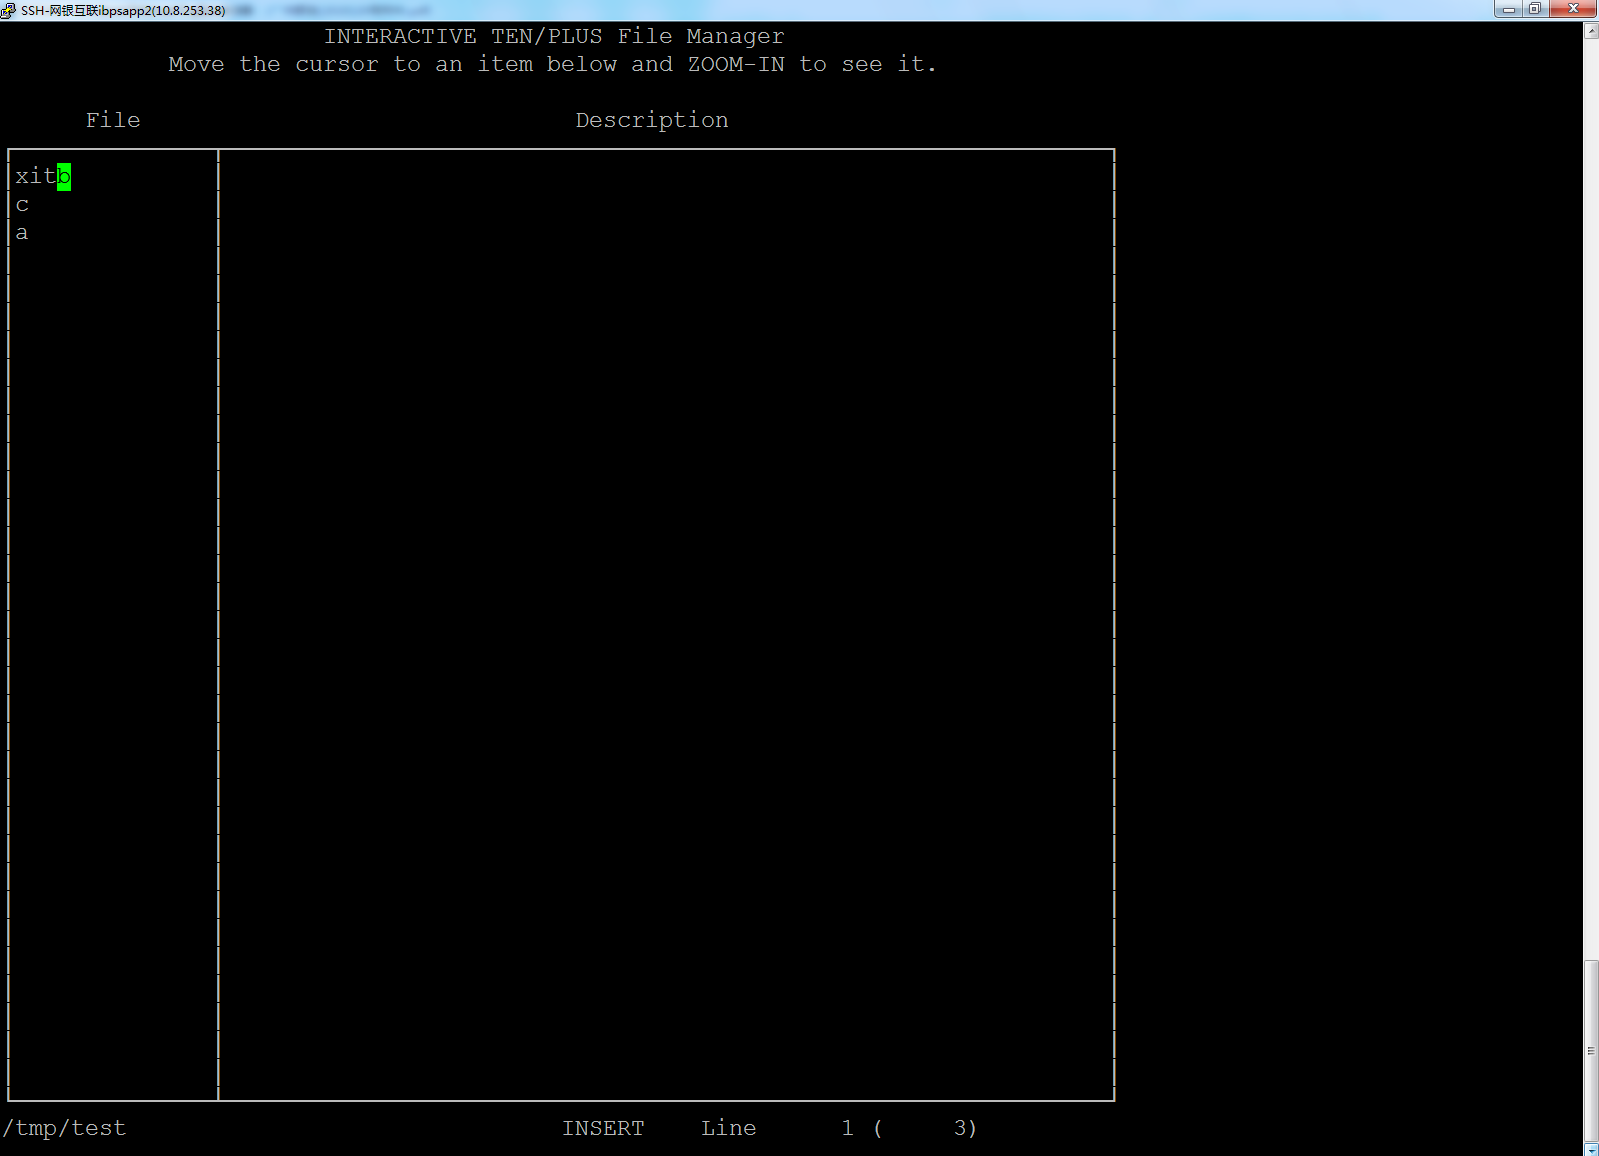Click the 'Line' label in status bar

(728, 1128)
